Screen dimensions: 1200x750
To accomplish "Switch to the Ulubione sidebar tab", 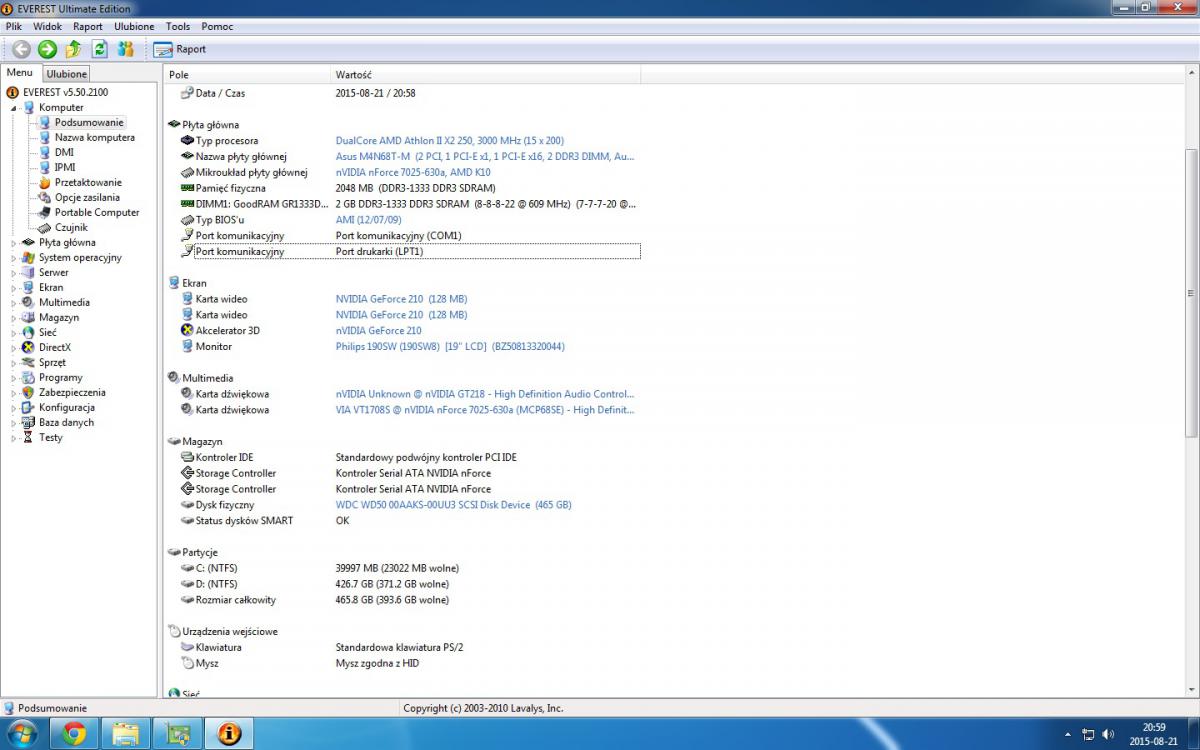I will tap(67, 74).
